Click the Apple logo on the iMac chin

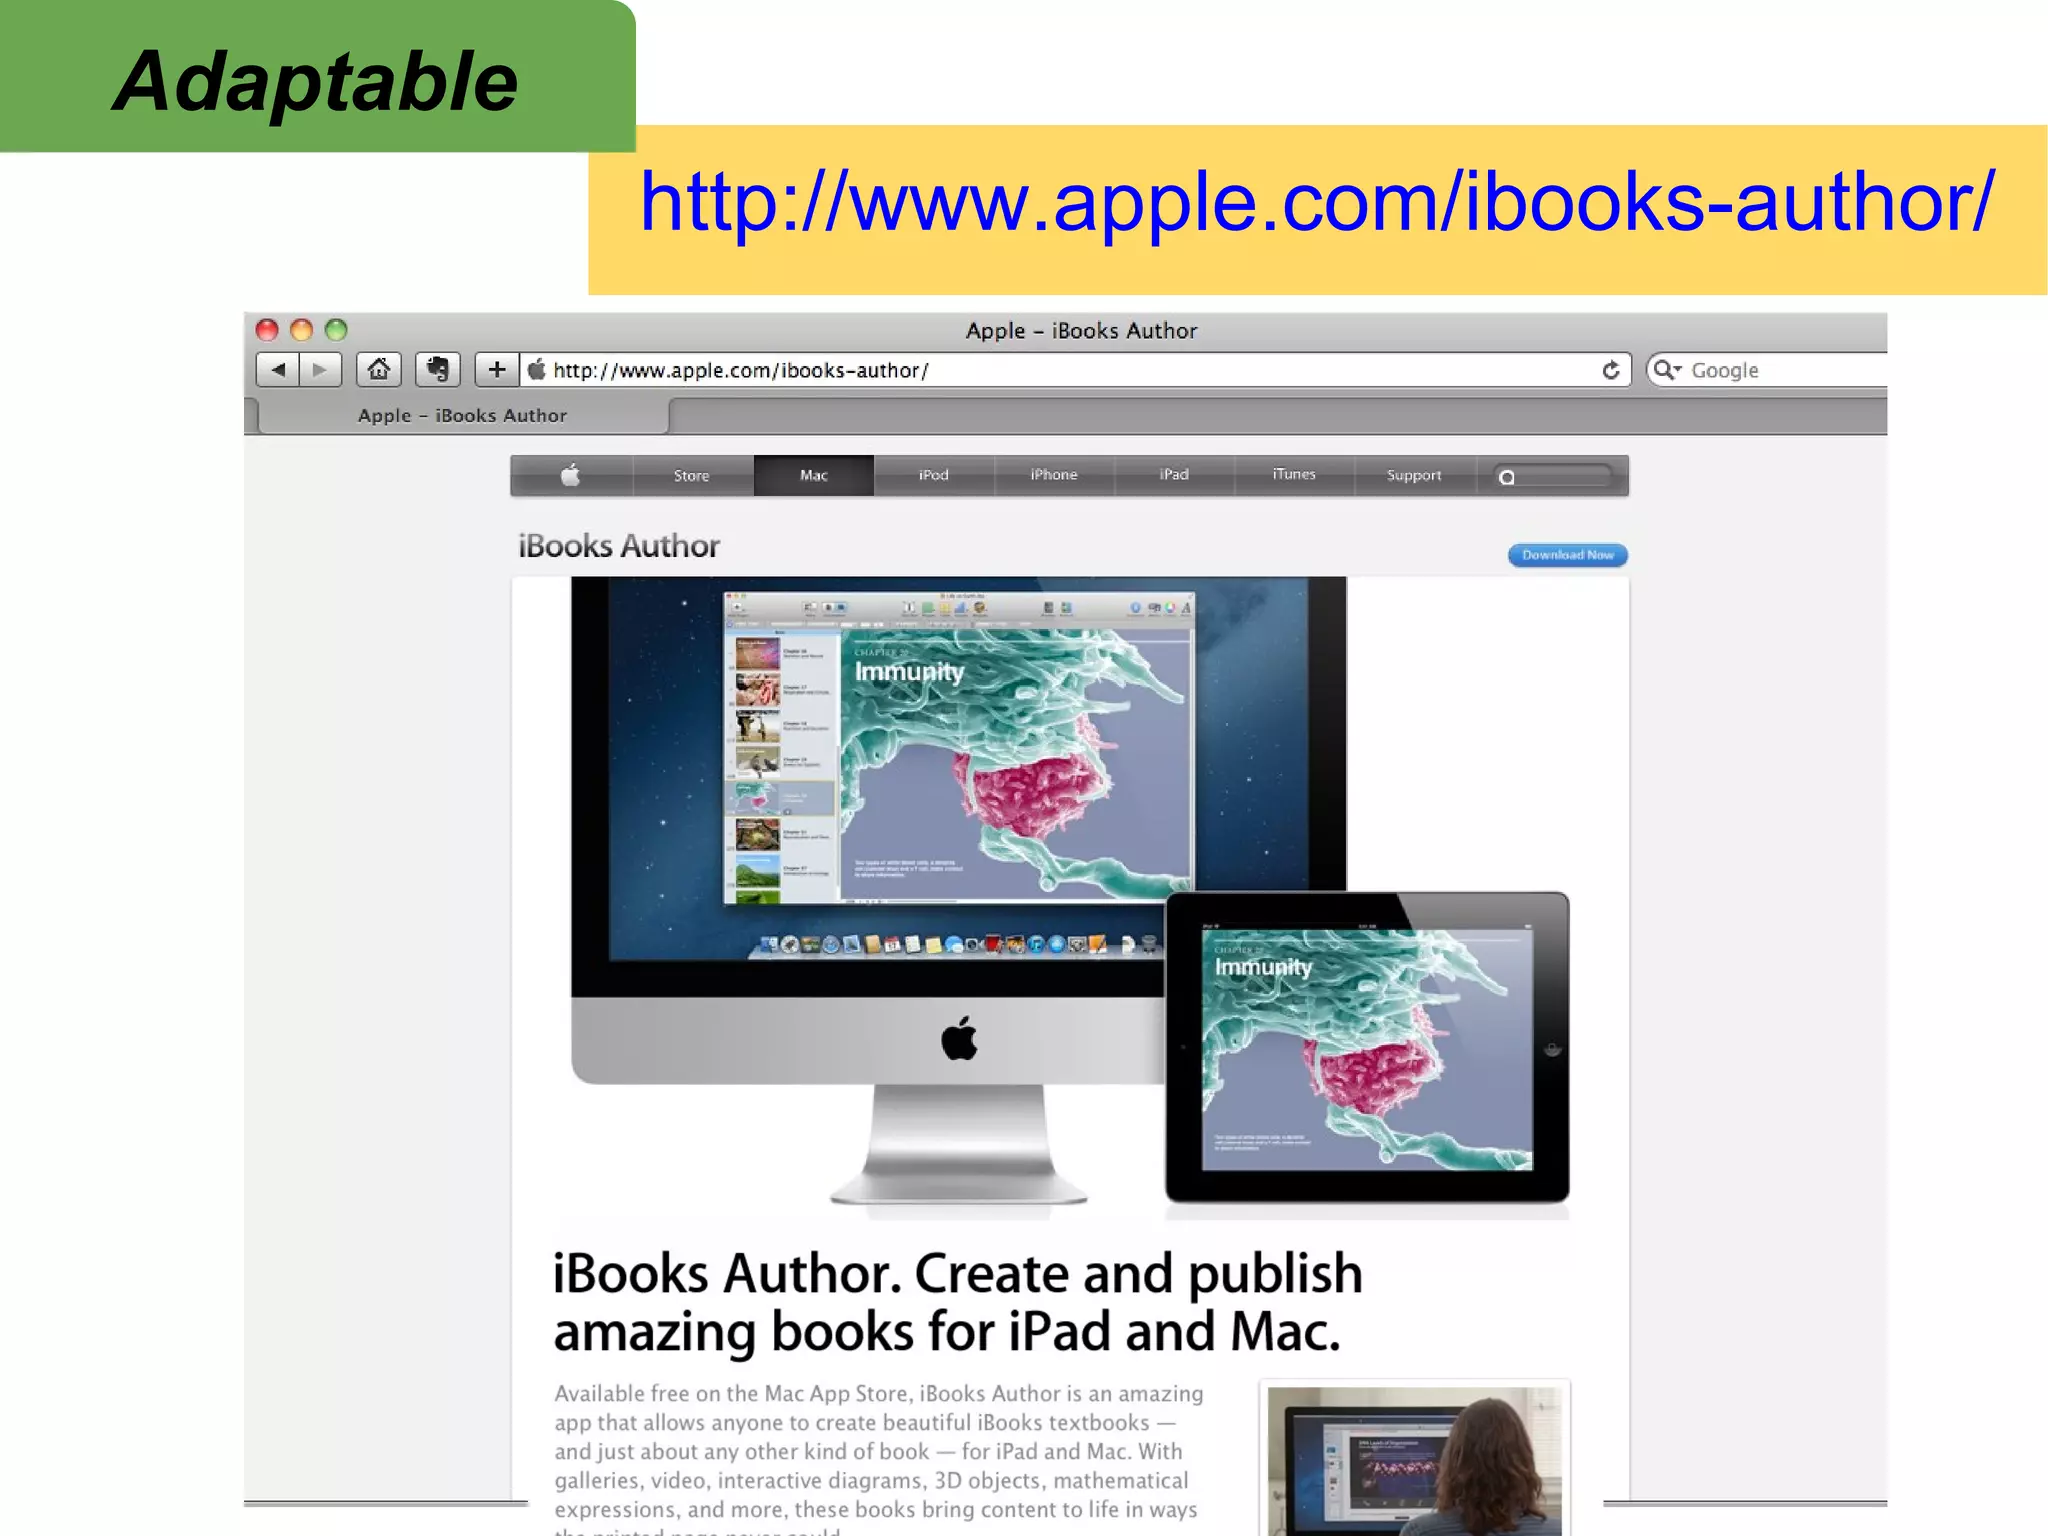point(959,1038)
